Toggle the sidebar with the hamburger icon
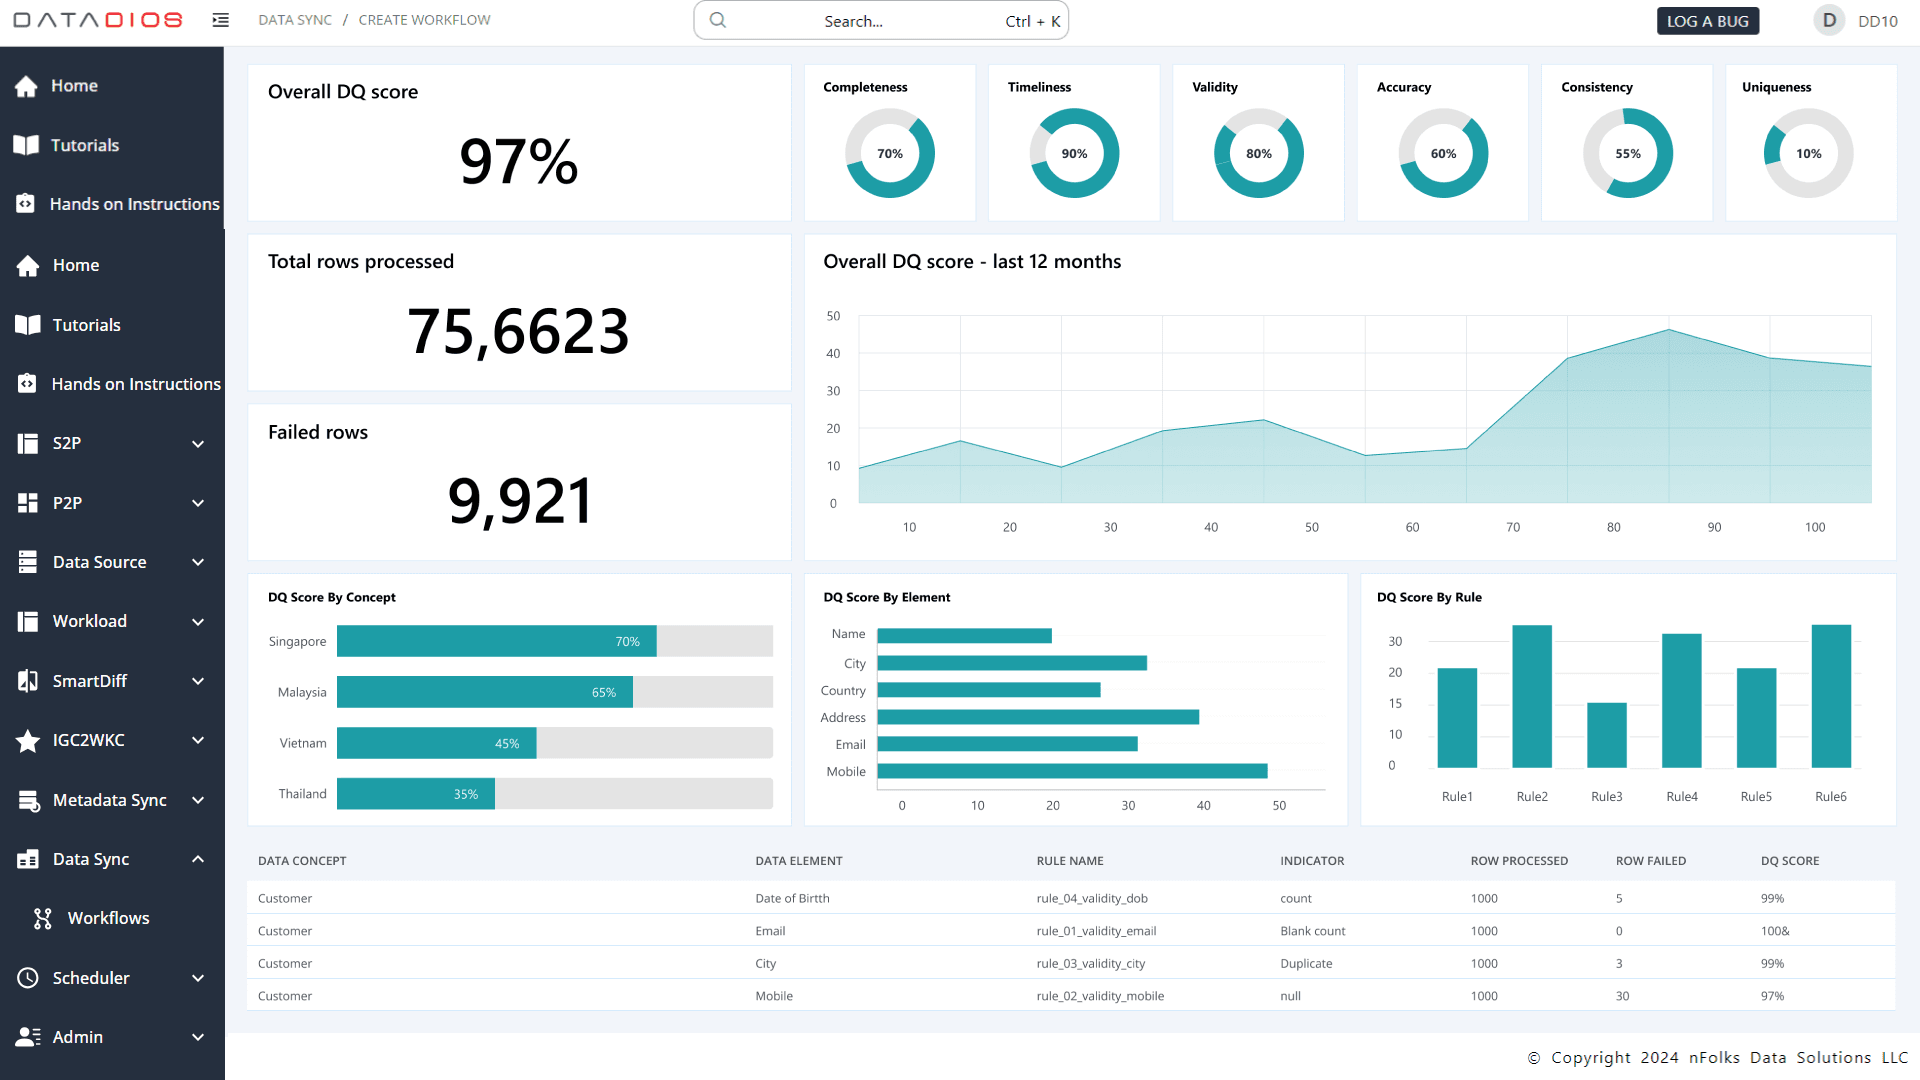This screenshot has height=1080, width=1920. 220,19
